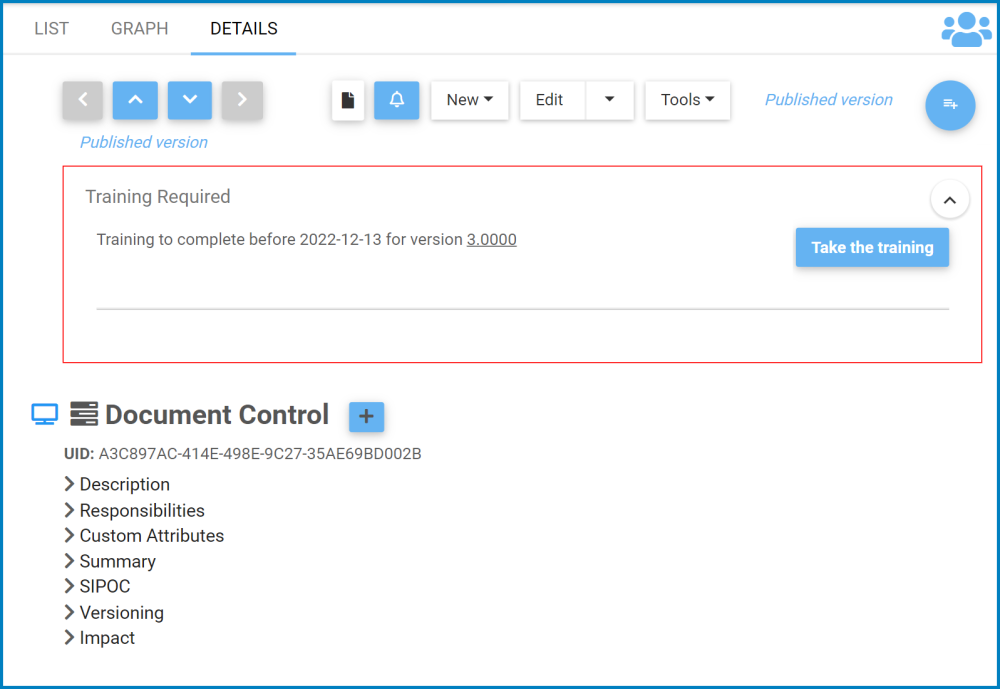Click the people icon in top right corner
Viewport: 1000px width, 689px height.
click(965, 28)
